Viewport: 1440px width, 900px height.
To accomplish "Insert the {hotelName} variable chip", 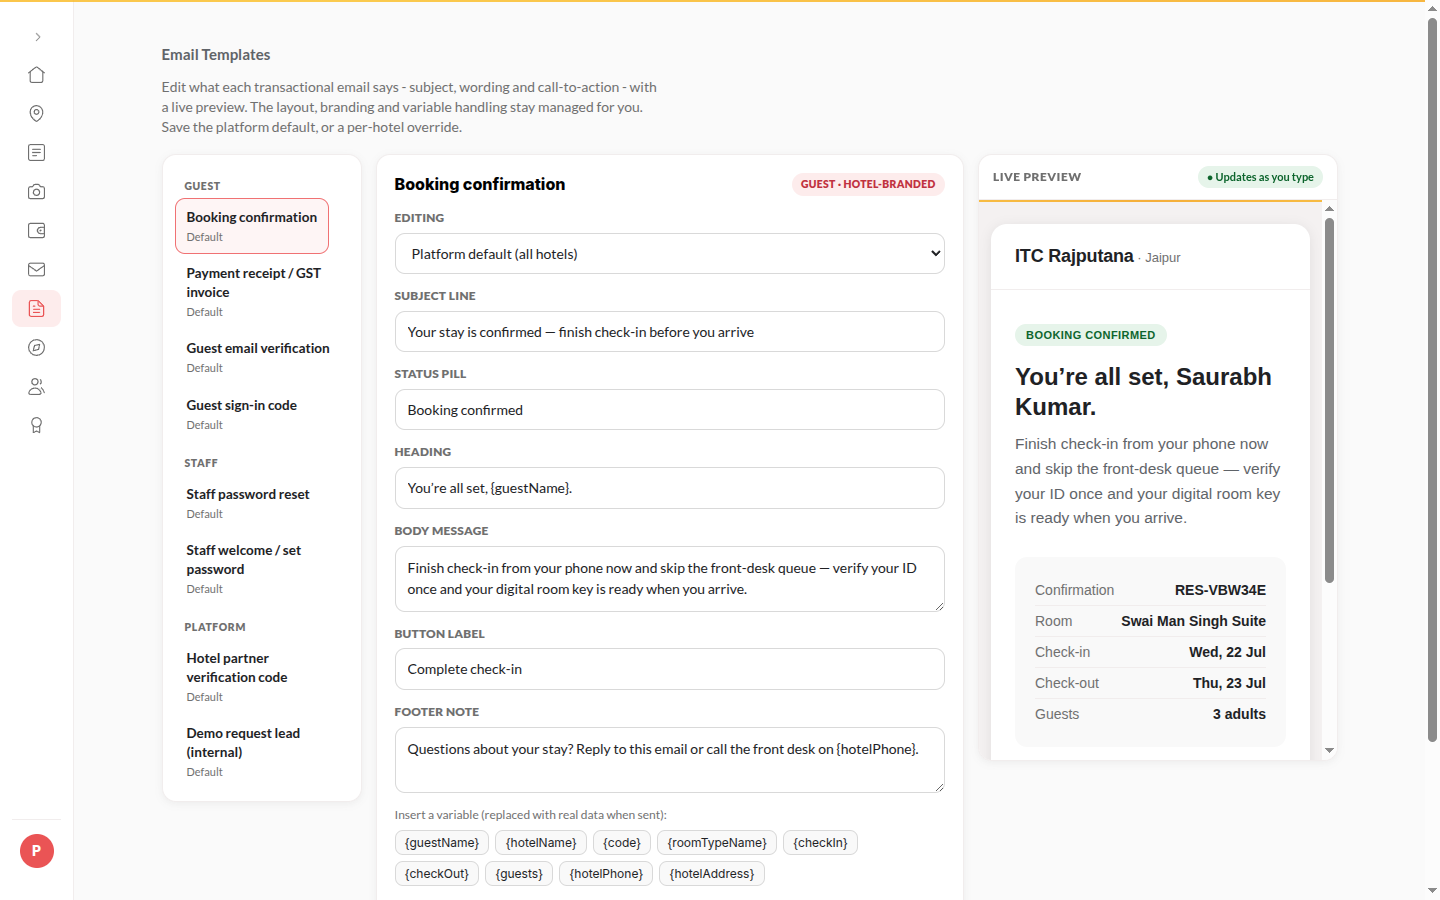I will (x=541, y=843).
